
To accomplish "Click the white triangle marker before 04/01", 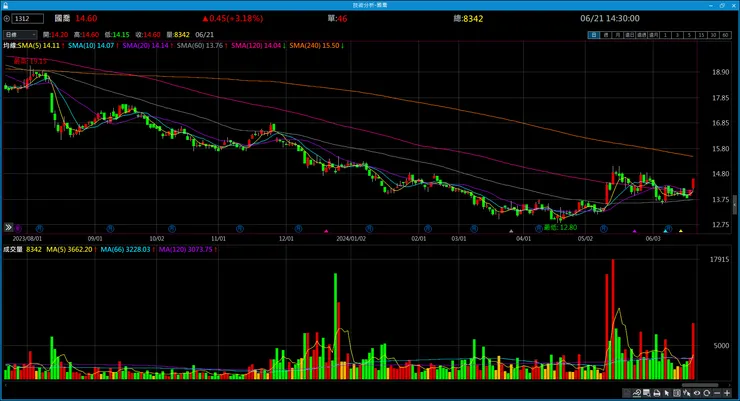I will click(511, 231).
